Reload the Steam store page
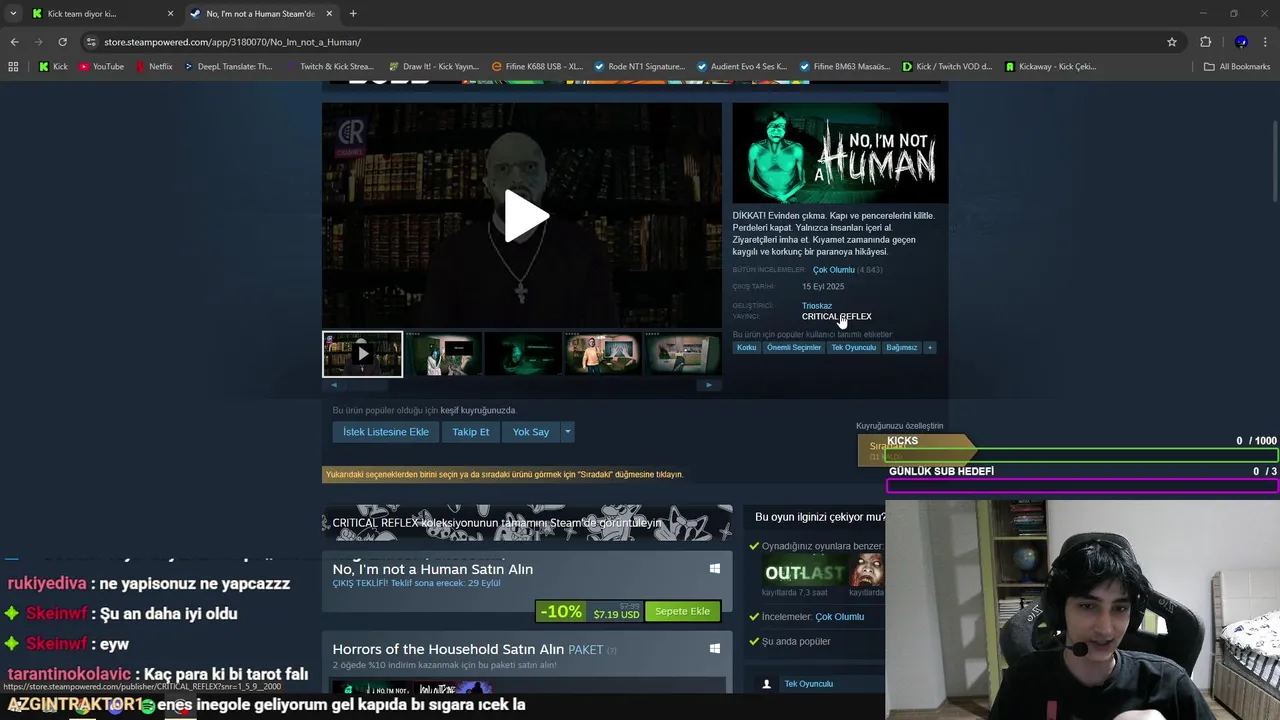This screenshot has width=1280, height=720. click(x=62, y=42)
